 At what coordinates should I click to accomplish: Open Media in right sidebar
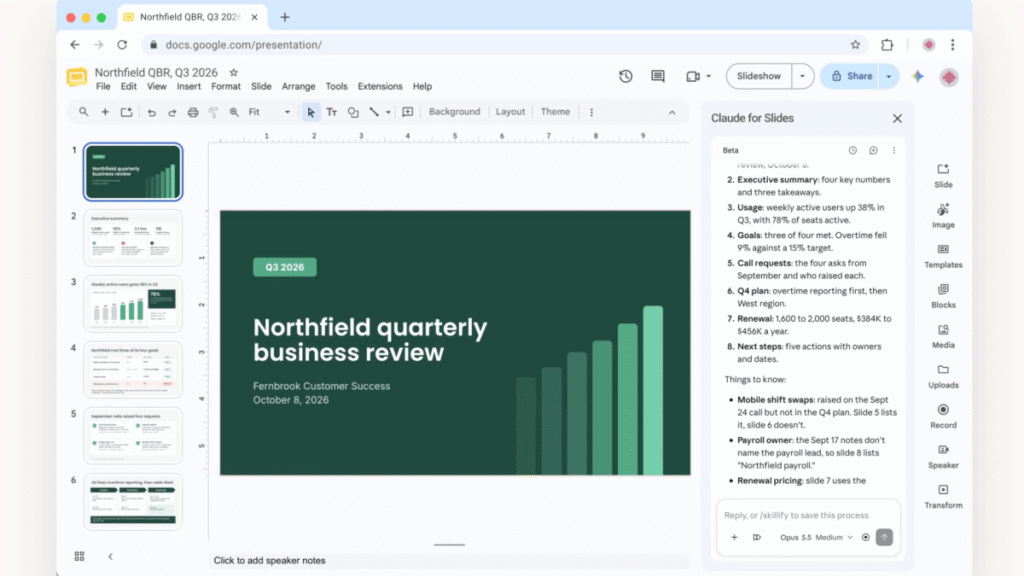pyautogui.click(x=943, y=336)
